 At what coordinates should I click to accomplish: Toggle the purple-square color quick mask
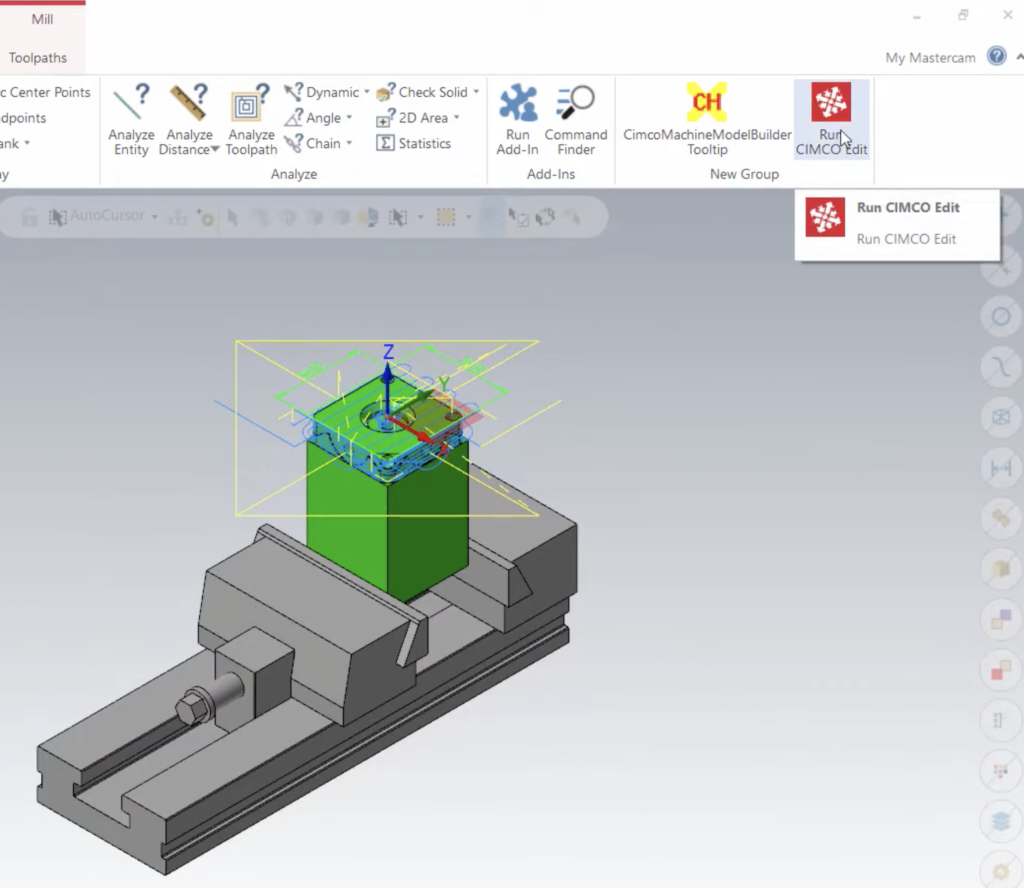pyautogui.click(x=1000, y=619)
